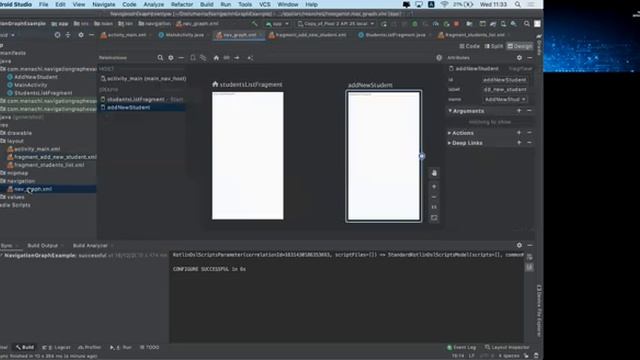This screenshot has width=640, height=360.
Task: Open build panel gear settings
Action: pos(519,245)
